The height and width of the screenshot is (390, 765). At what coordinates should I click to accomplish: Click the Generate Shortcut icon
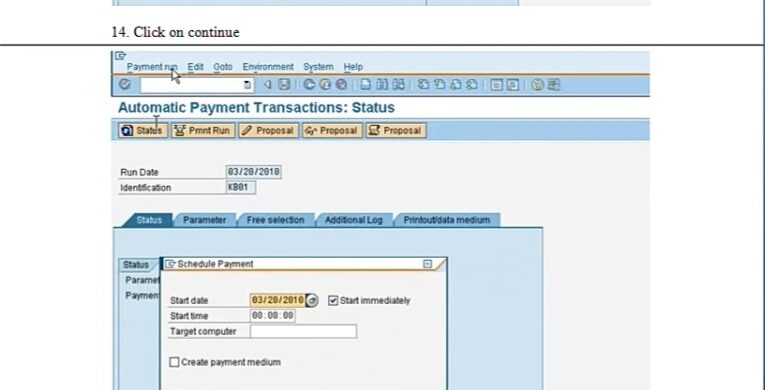(x=512, y=84)
